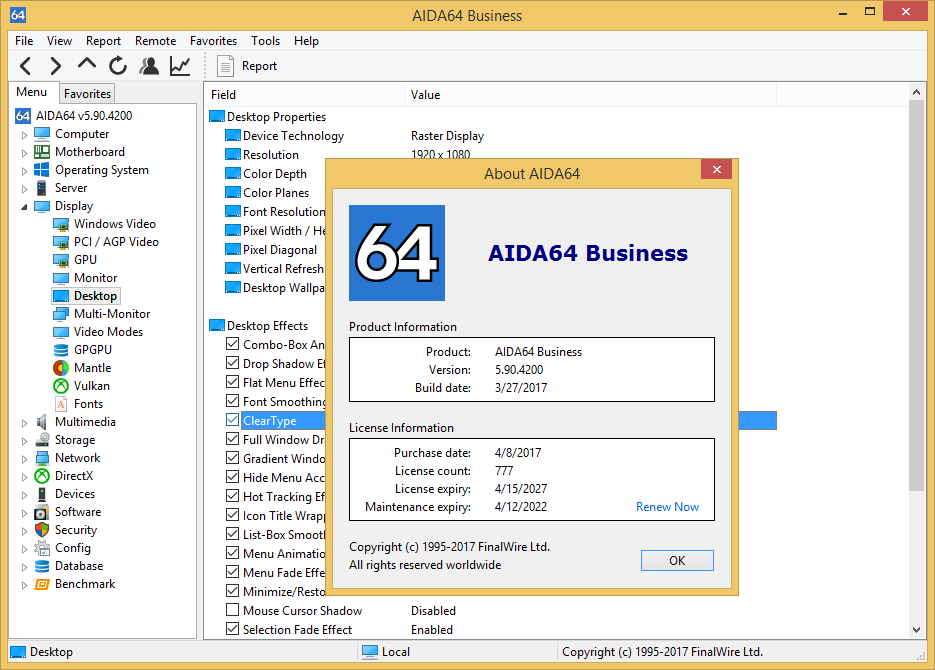Open the View menu
Viewport: 935px width, 670px height.
[60, 41]
